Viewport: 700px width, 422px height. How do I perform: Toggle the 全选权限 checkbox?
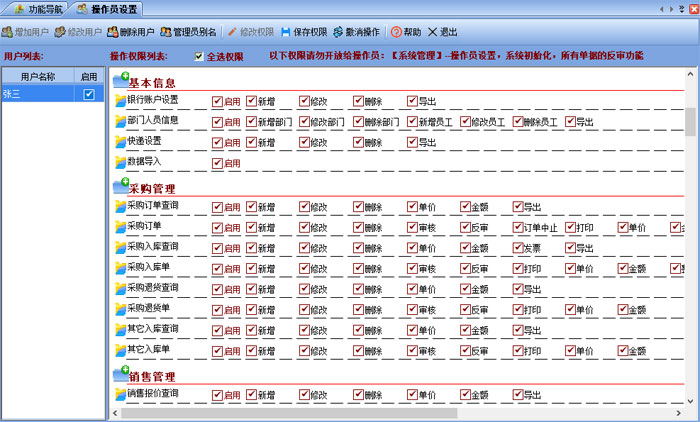coord(198,57)
